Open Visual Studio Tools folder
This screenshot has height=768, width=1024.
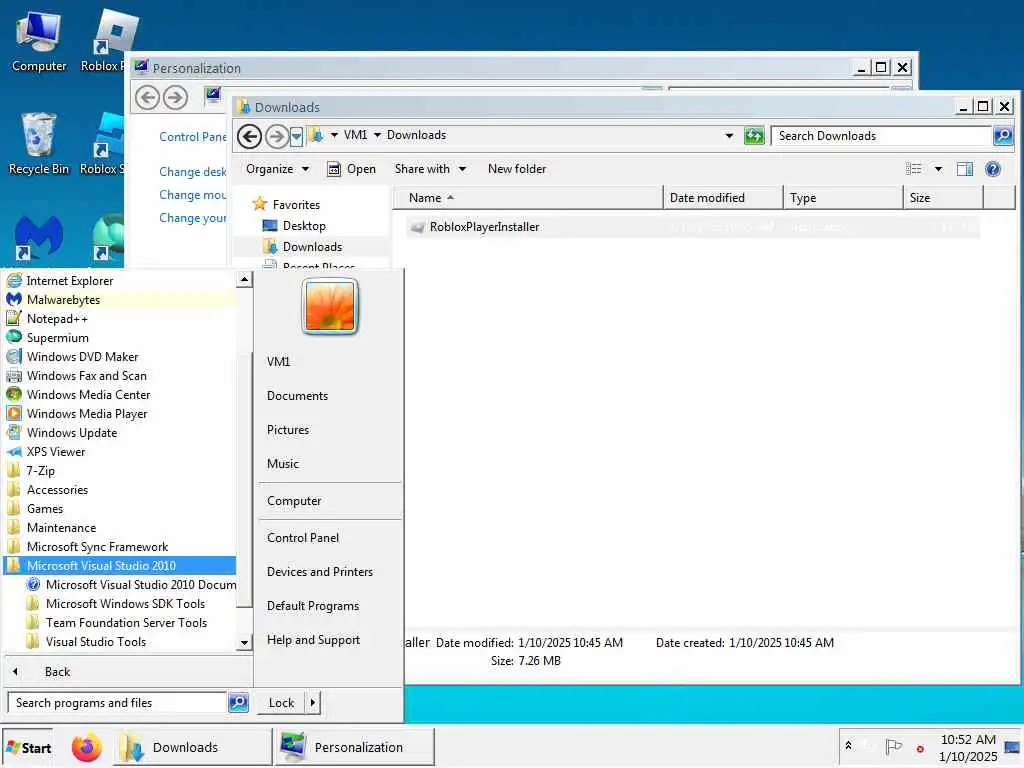(96, 642)
